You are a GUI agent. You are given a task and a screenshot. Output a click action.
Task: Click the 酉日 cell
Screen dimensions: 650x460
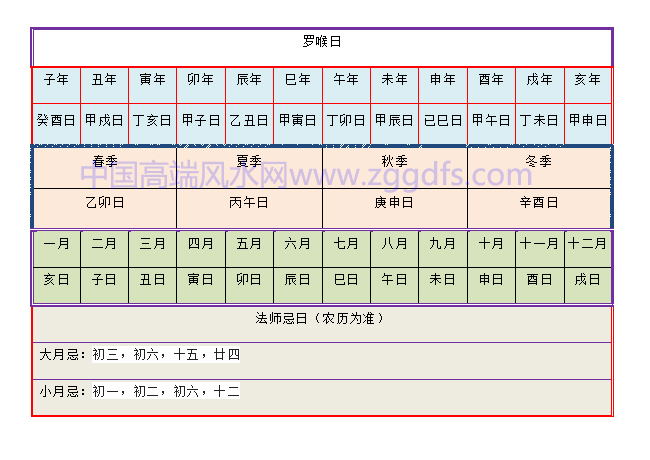coord(540,285)
